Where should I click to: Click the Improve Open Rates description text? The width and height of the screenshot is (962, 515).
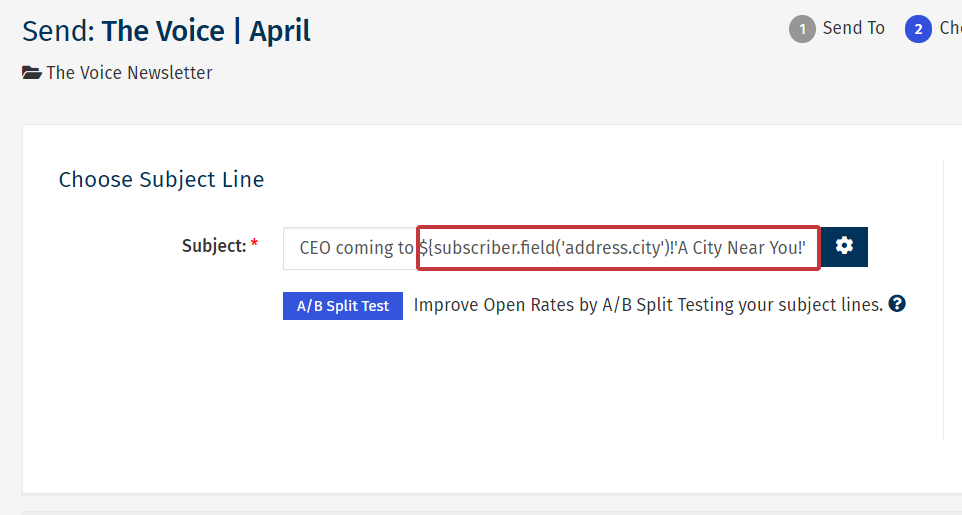click(x=648, y=305)
